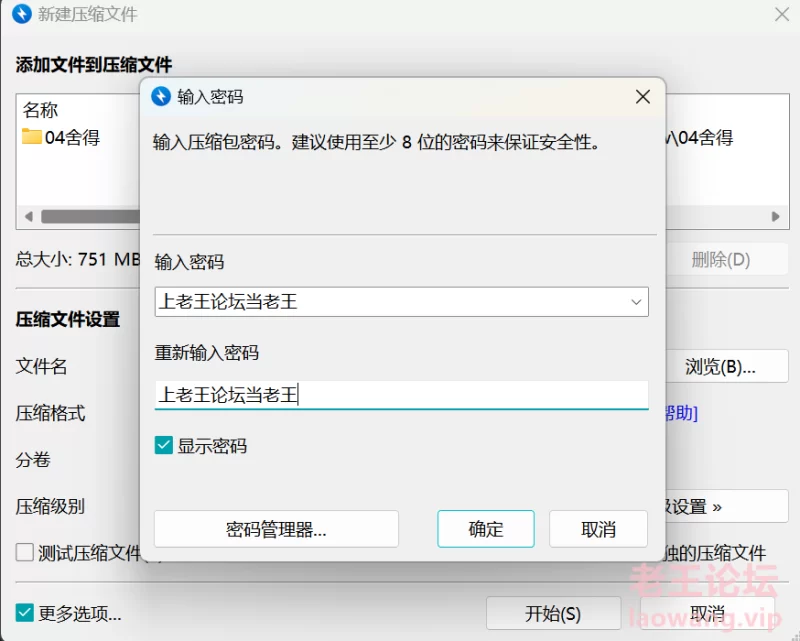The width and height of the screenshot is (800, 641).
Task: Click the 04舍得 folder icon in file list
Action: click(32, 137)
